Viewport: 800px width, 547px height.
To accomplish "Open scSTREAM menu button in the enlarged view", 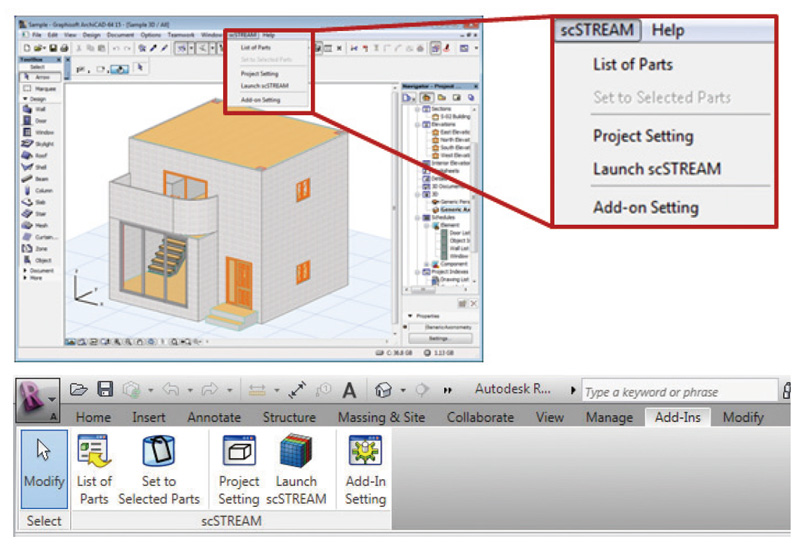I will 597,30.
